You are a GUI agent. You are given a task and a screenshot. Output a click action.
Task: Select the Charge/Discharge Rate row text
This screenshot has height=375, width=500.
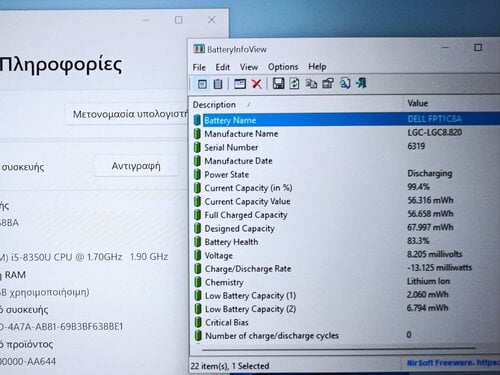[x=248, y=269]
